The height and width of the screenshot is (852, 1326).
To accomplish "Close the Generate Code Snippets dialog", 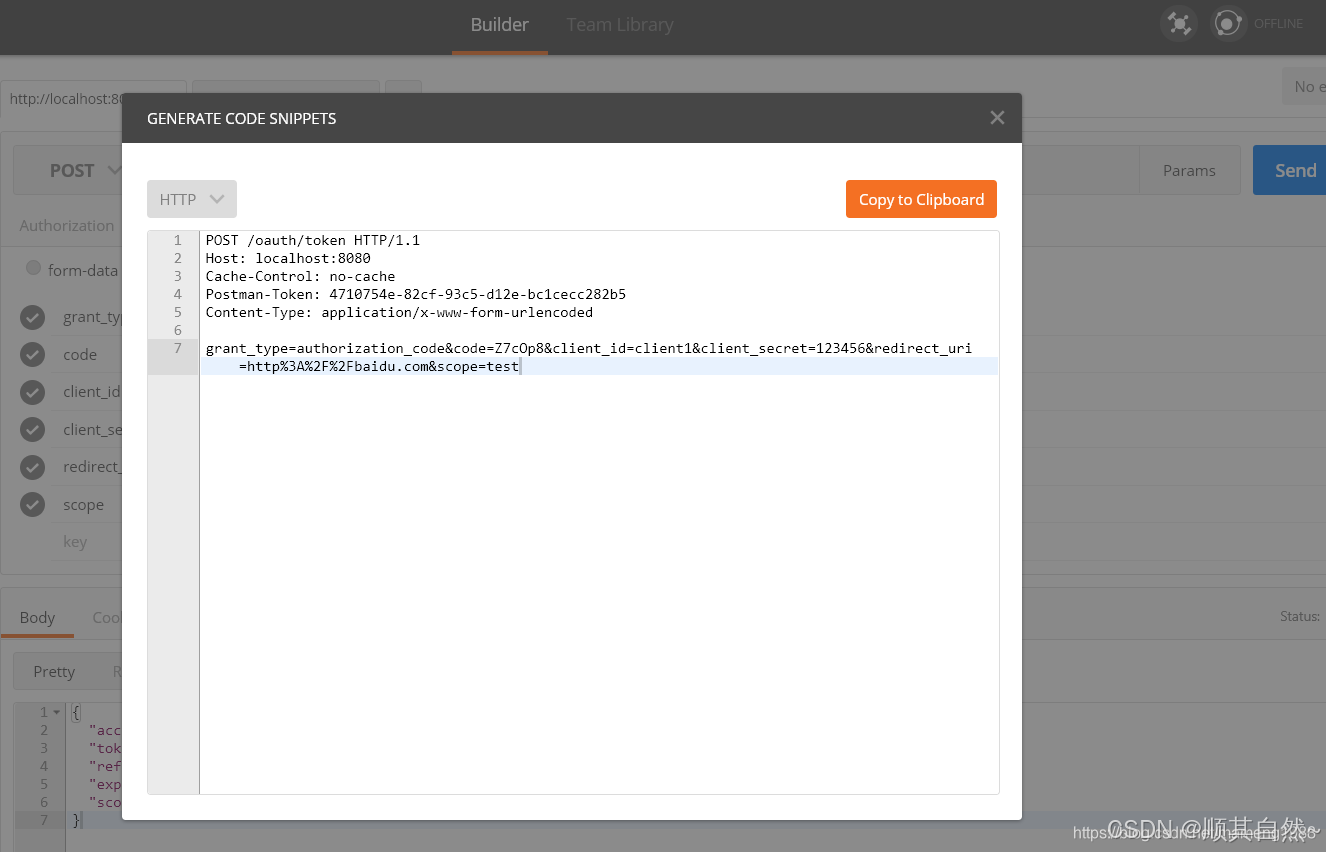I will tap(996, 117).
